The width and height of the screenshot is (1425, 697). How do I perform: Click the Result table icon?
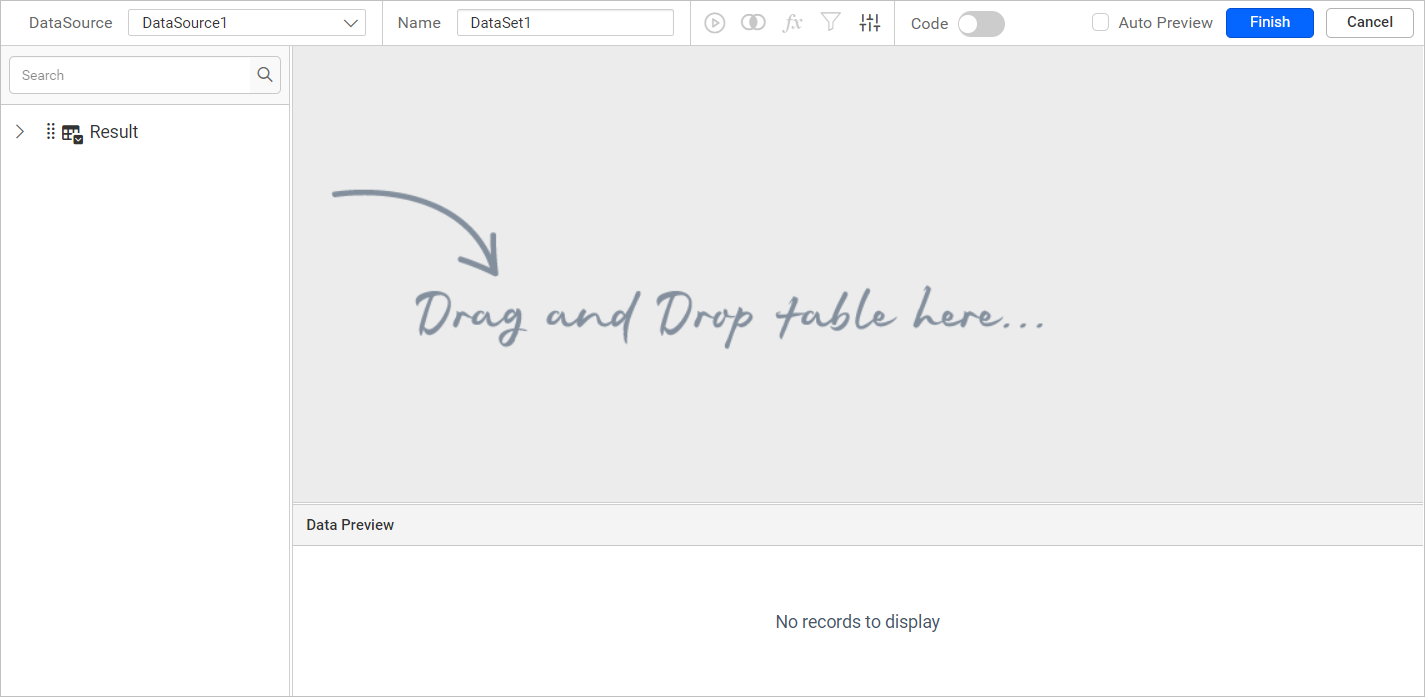click(72, 133)
